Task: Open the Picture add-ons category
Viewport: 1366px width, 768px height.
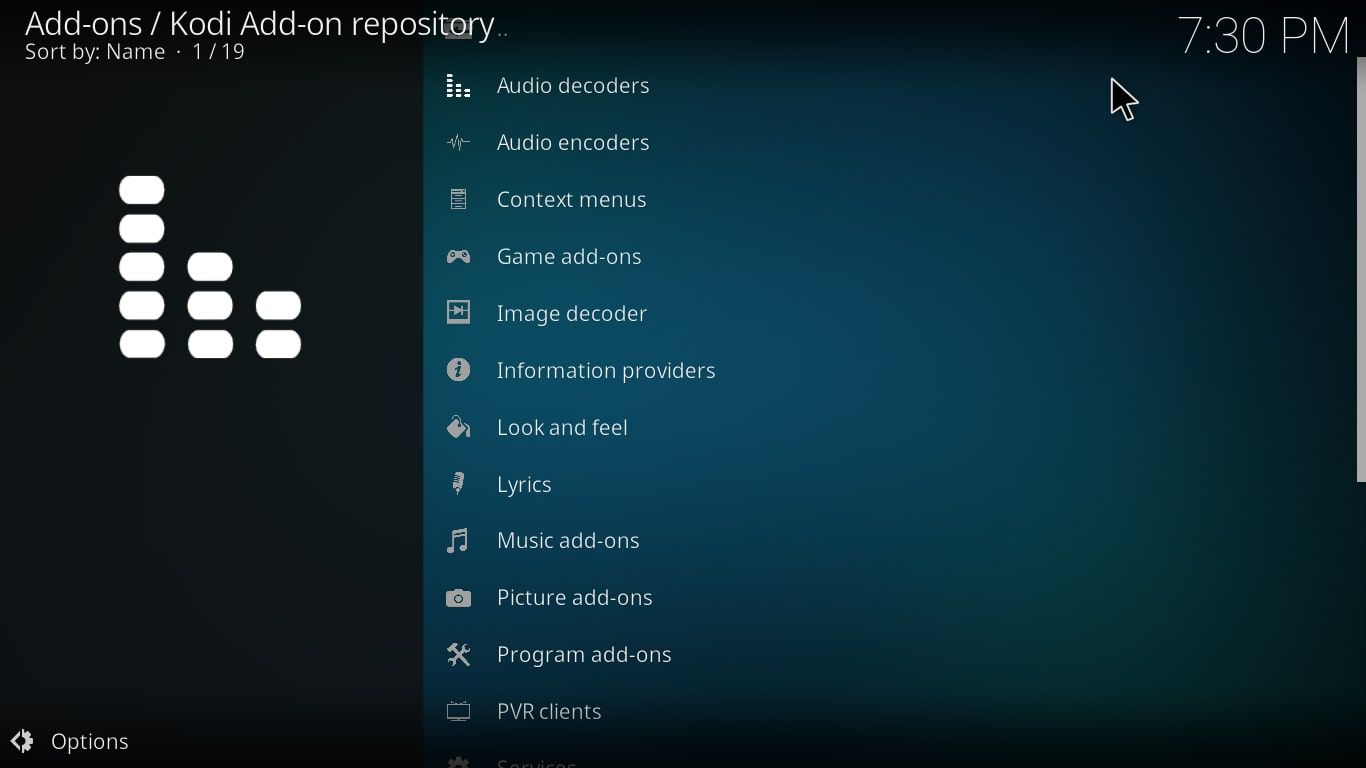Action: click(889, 598)
